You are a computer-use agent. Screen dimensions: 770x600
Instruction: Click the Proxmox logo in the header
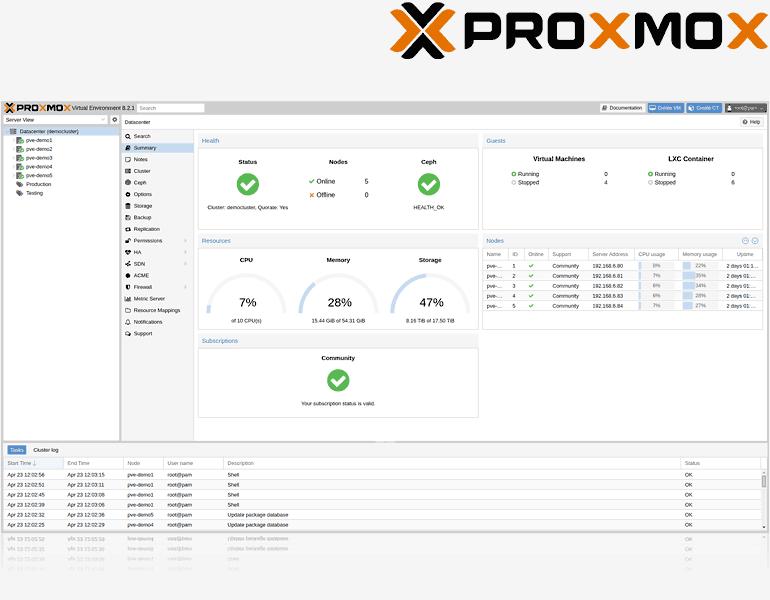click(37, 108)
